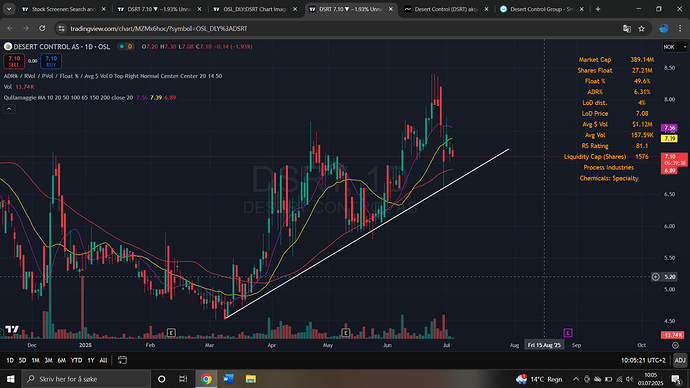Click the red 7.10 SELL button
The image size is (690, 388).
(x=14, y=61)
